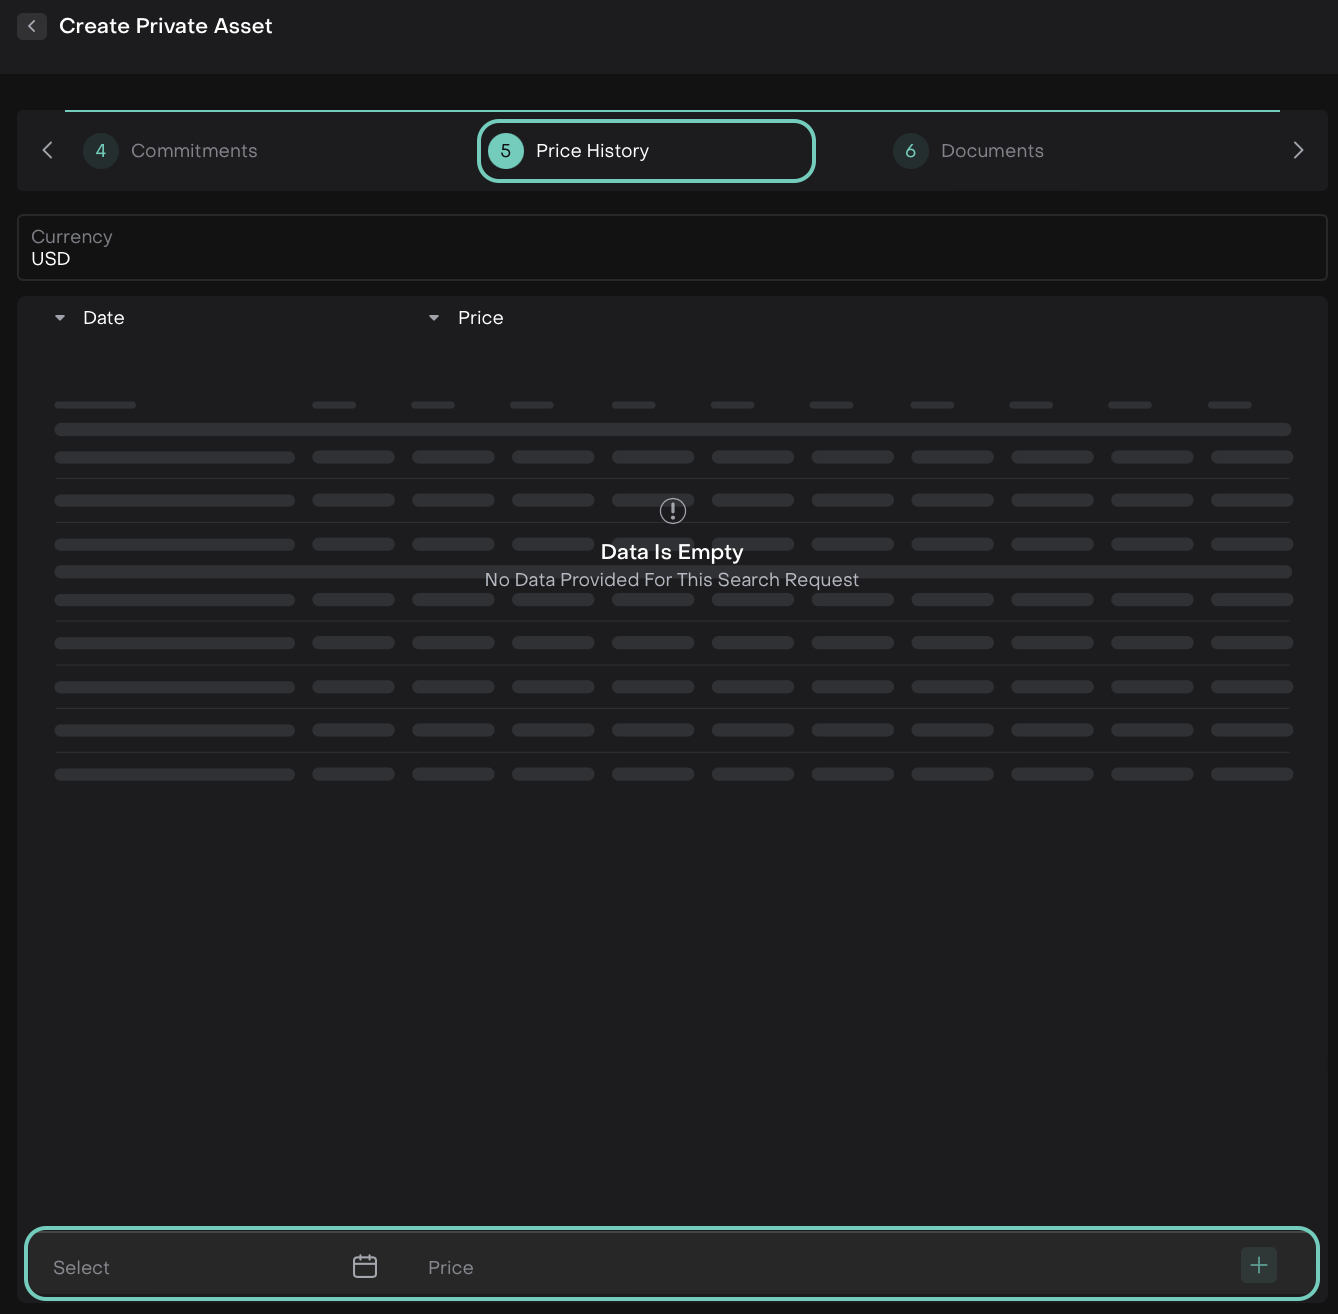Click the Date column header text
The image size is (1338, 1314).
(104, 318)
